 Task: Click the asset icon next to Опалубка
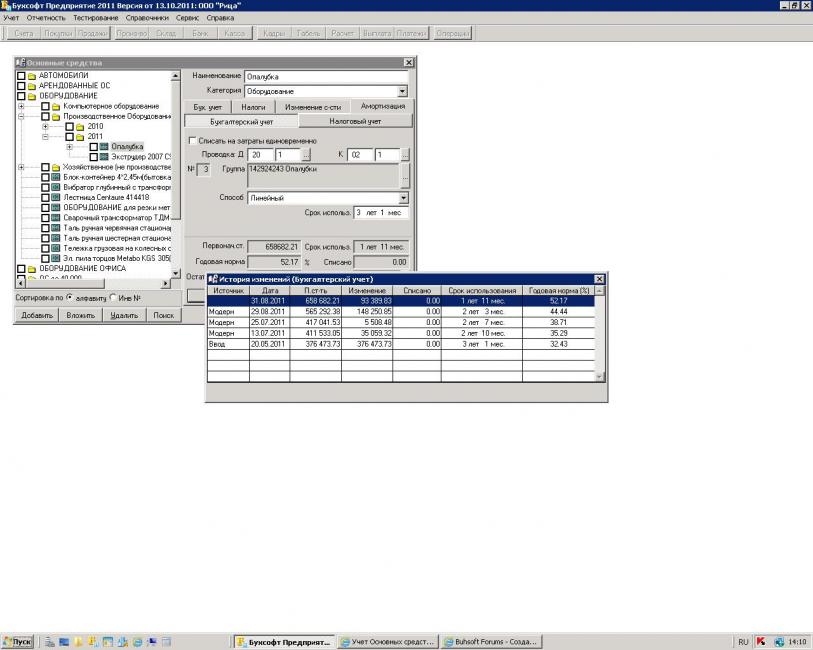click(105, 147)
